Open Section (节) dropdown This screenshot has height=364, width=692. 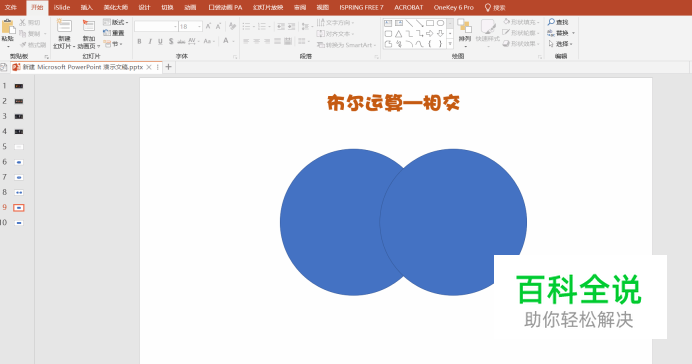113,44
